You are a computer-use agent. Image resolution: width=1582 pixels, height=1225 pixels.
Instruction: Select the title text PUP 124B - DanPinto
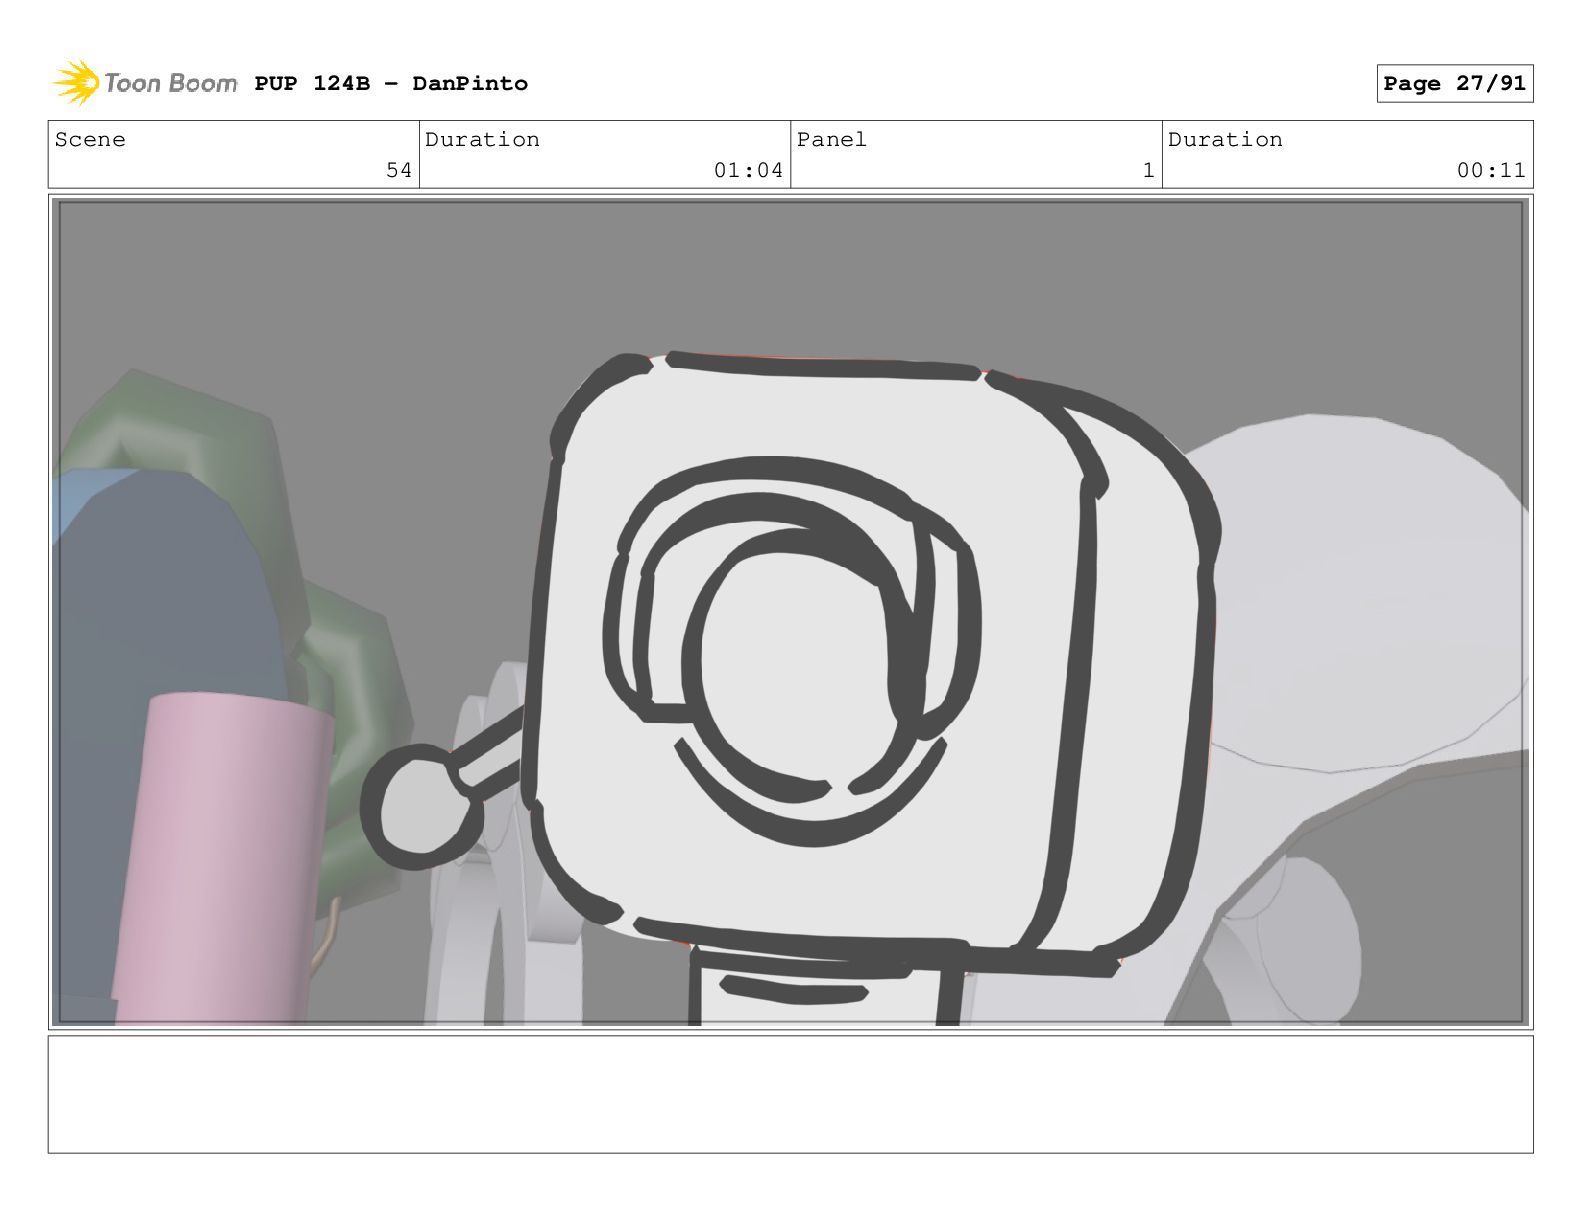391,83
